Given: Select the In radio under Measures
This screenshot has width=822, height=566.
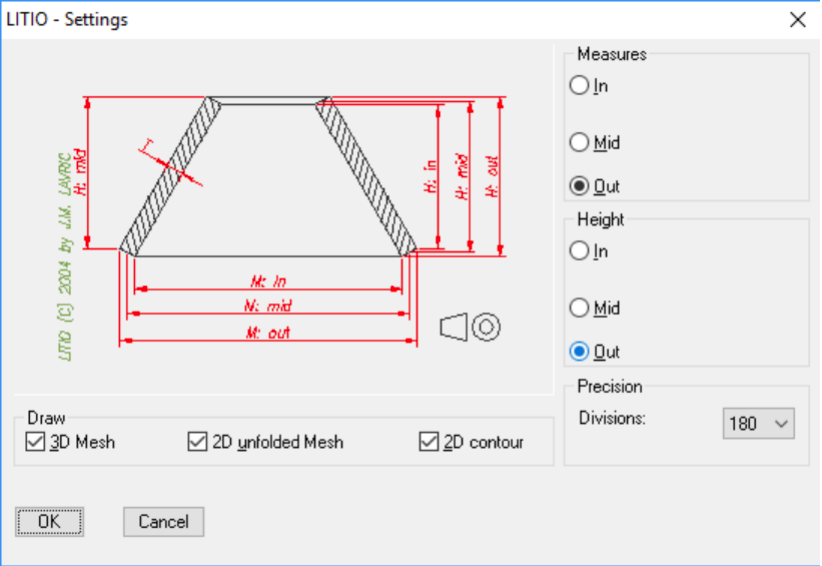Looking at the screenshot, I should pyautogui.click(x=579, y=86).
